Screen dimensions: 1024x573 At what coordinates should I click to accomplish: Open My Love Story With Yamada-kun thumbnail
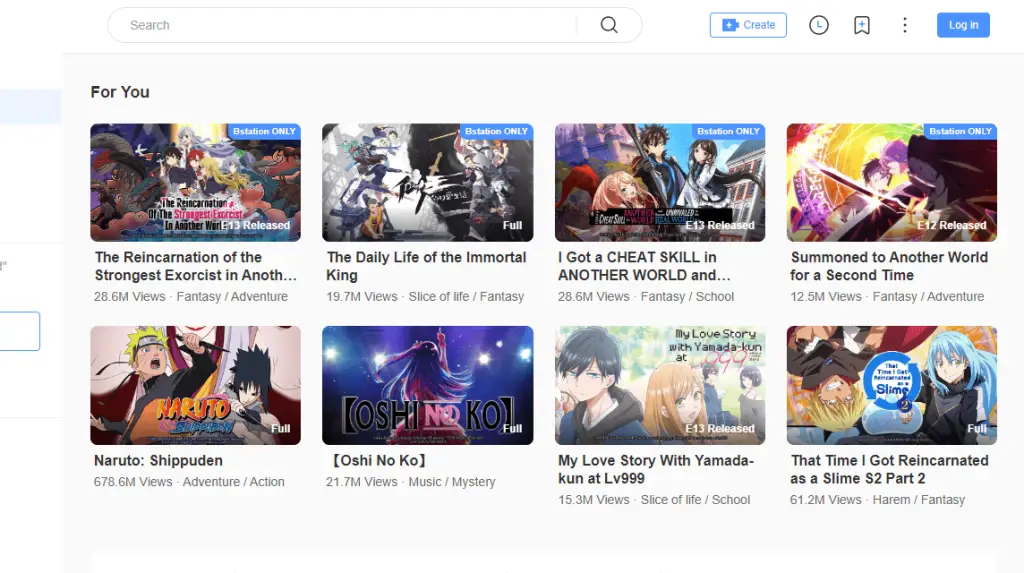[660, 385]
